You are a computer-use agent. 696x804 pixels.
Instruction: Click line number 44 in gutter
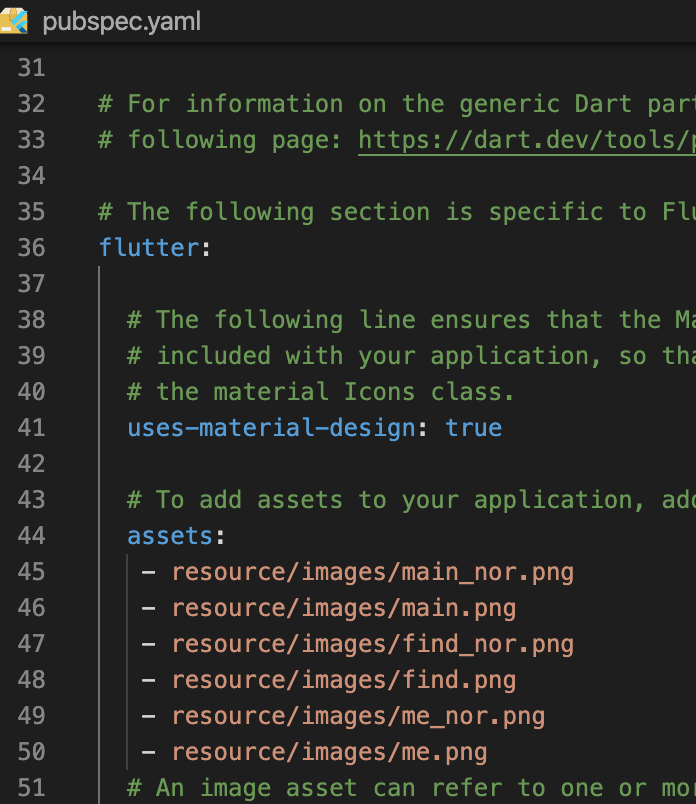(31, 536)
